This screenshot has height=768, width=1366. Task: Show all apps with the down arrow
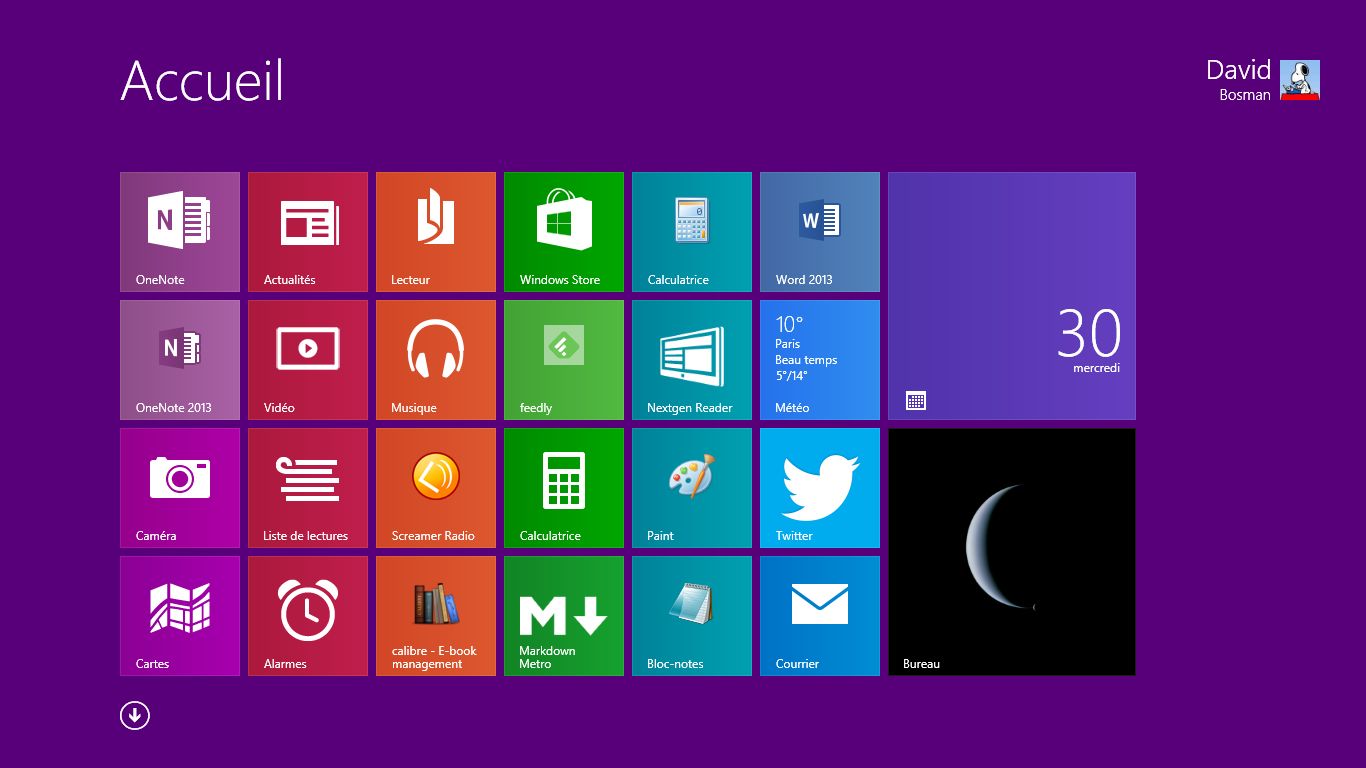tap(135, 715)
